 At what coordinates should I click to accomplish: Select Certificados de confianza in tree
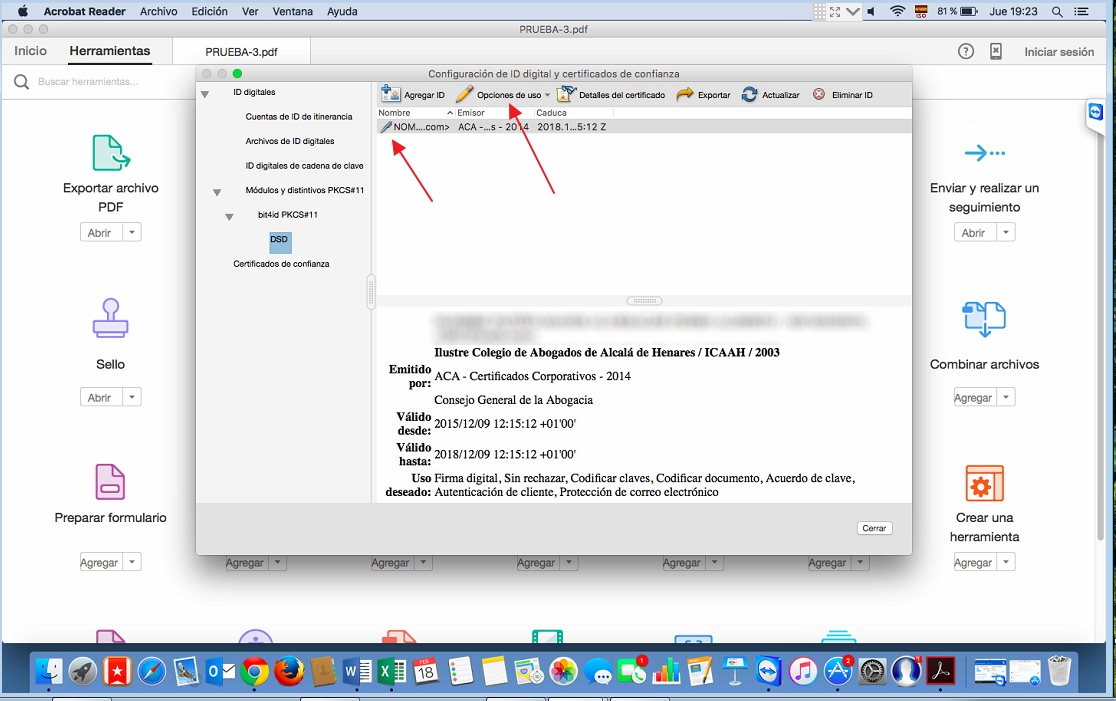281,264
